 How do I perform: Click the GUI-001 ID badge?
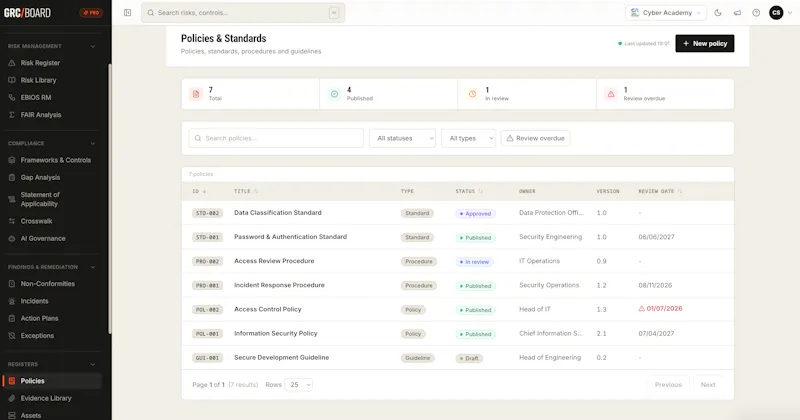[208, 358]
